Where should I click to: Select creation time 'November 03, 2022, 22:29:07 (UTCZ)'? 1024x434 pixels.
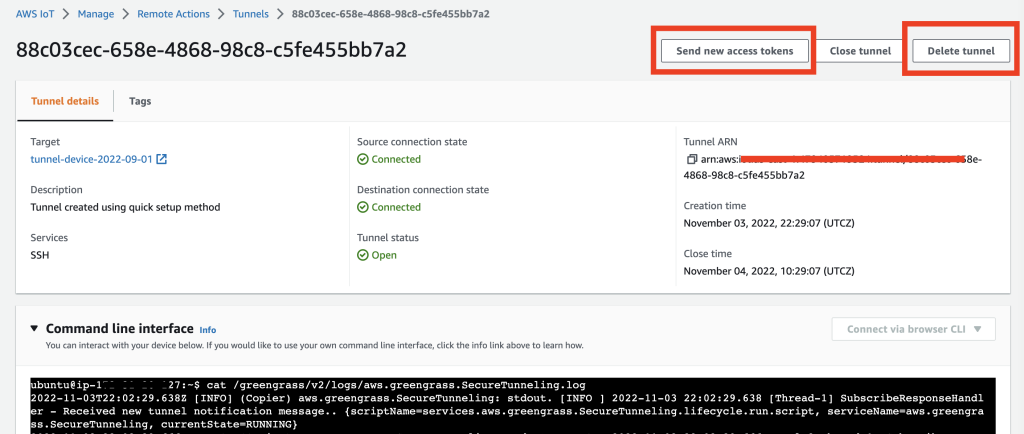coord(769,223)
